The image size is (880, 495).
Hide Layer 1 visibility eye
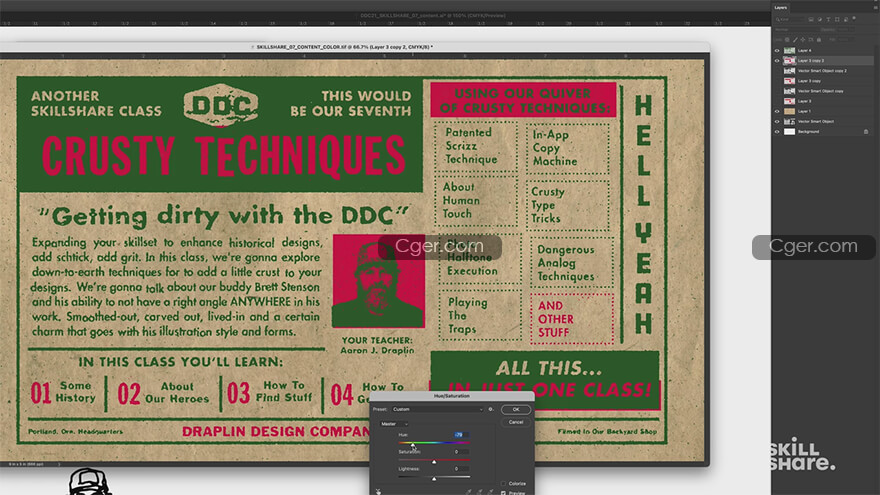point(777,111)
